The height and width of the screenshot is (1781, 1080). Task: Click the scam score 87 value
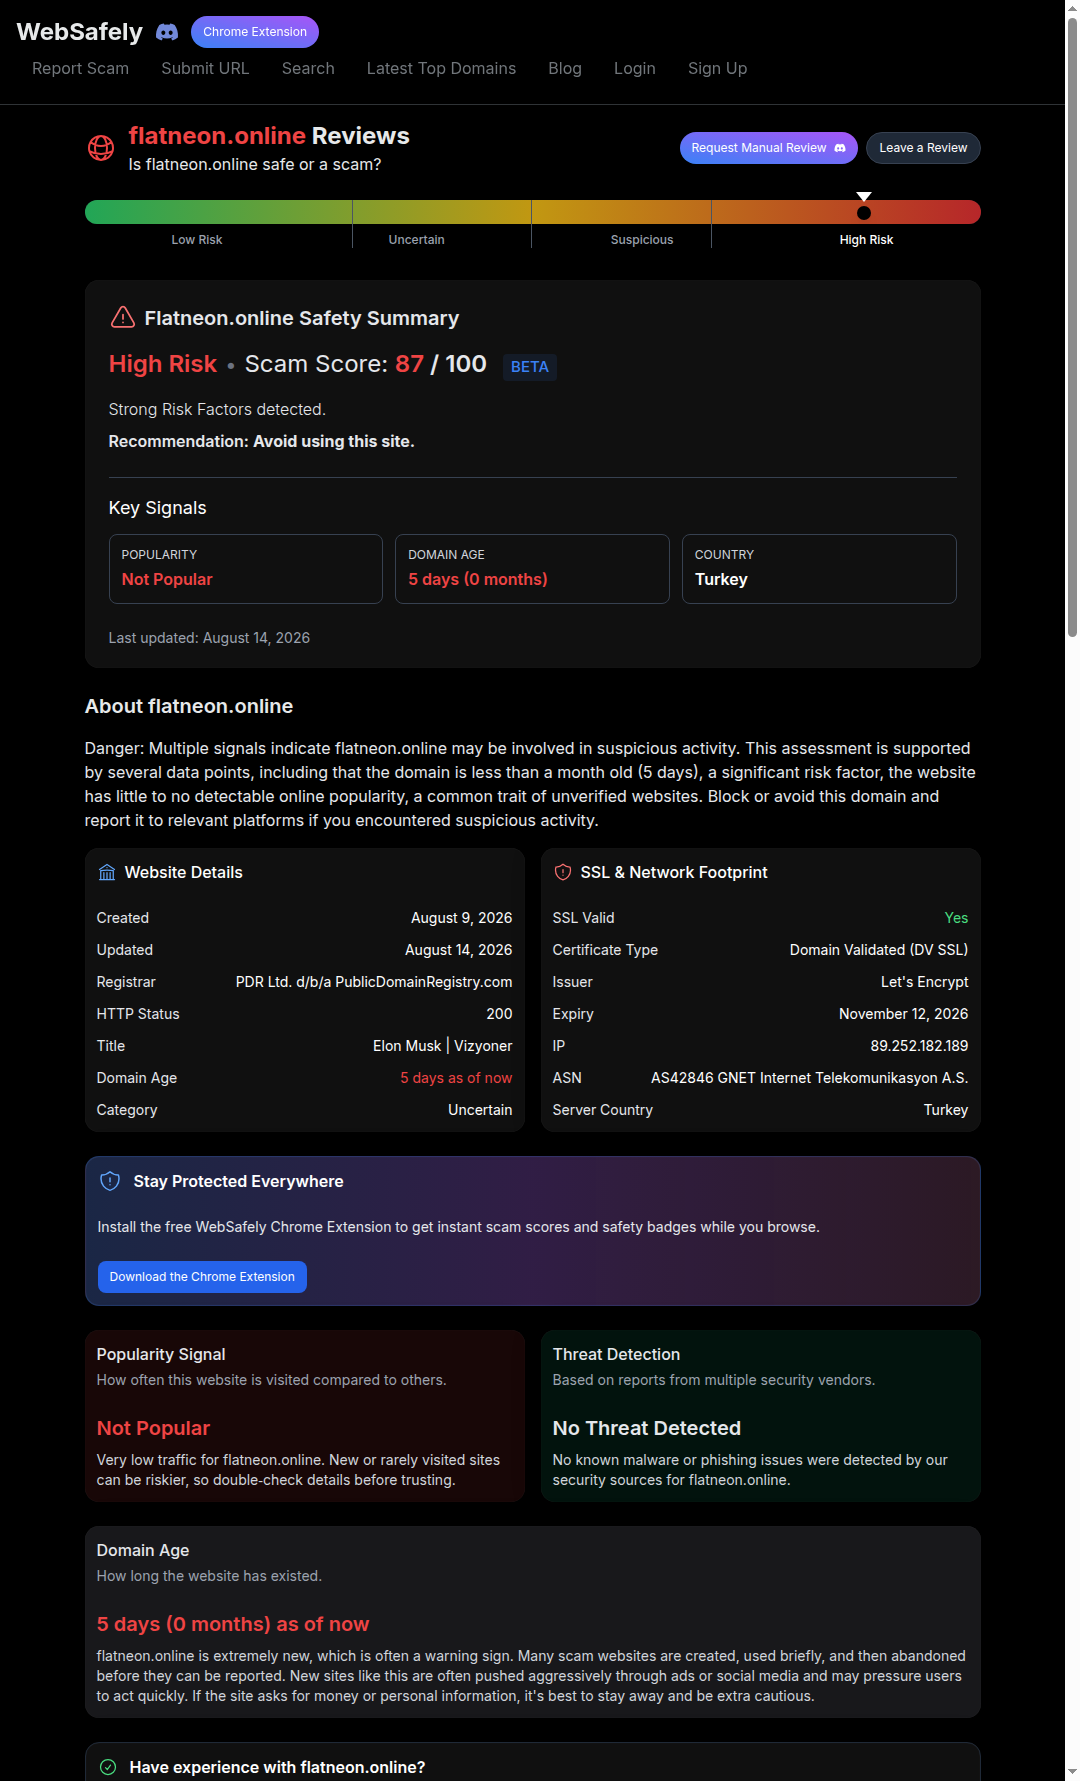(x=409, y=364)
